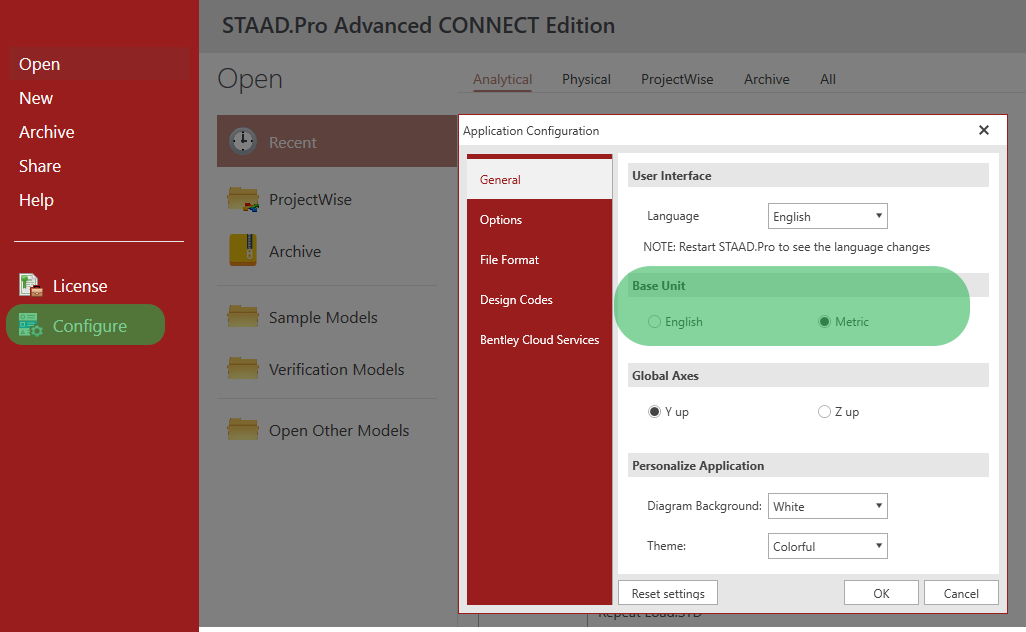Open the Design Codes settings section
1026x632 pixels.
[516, 300]
